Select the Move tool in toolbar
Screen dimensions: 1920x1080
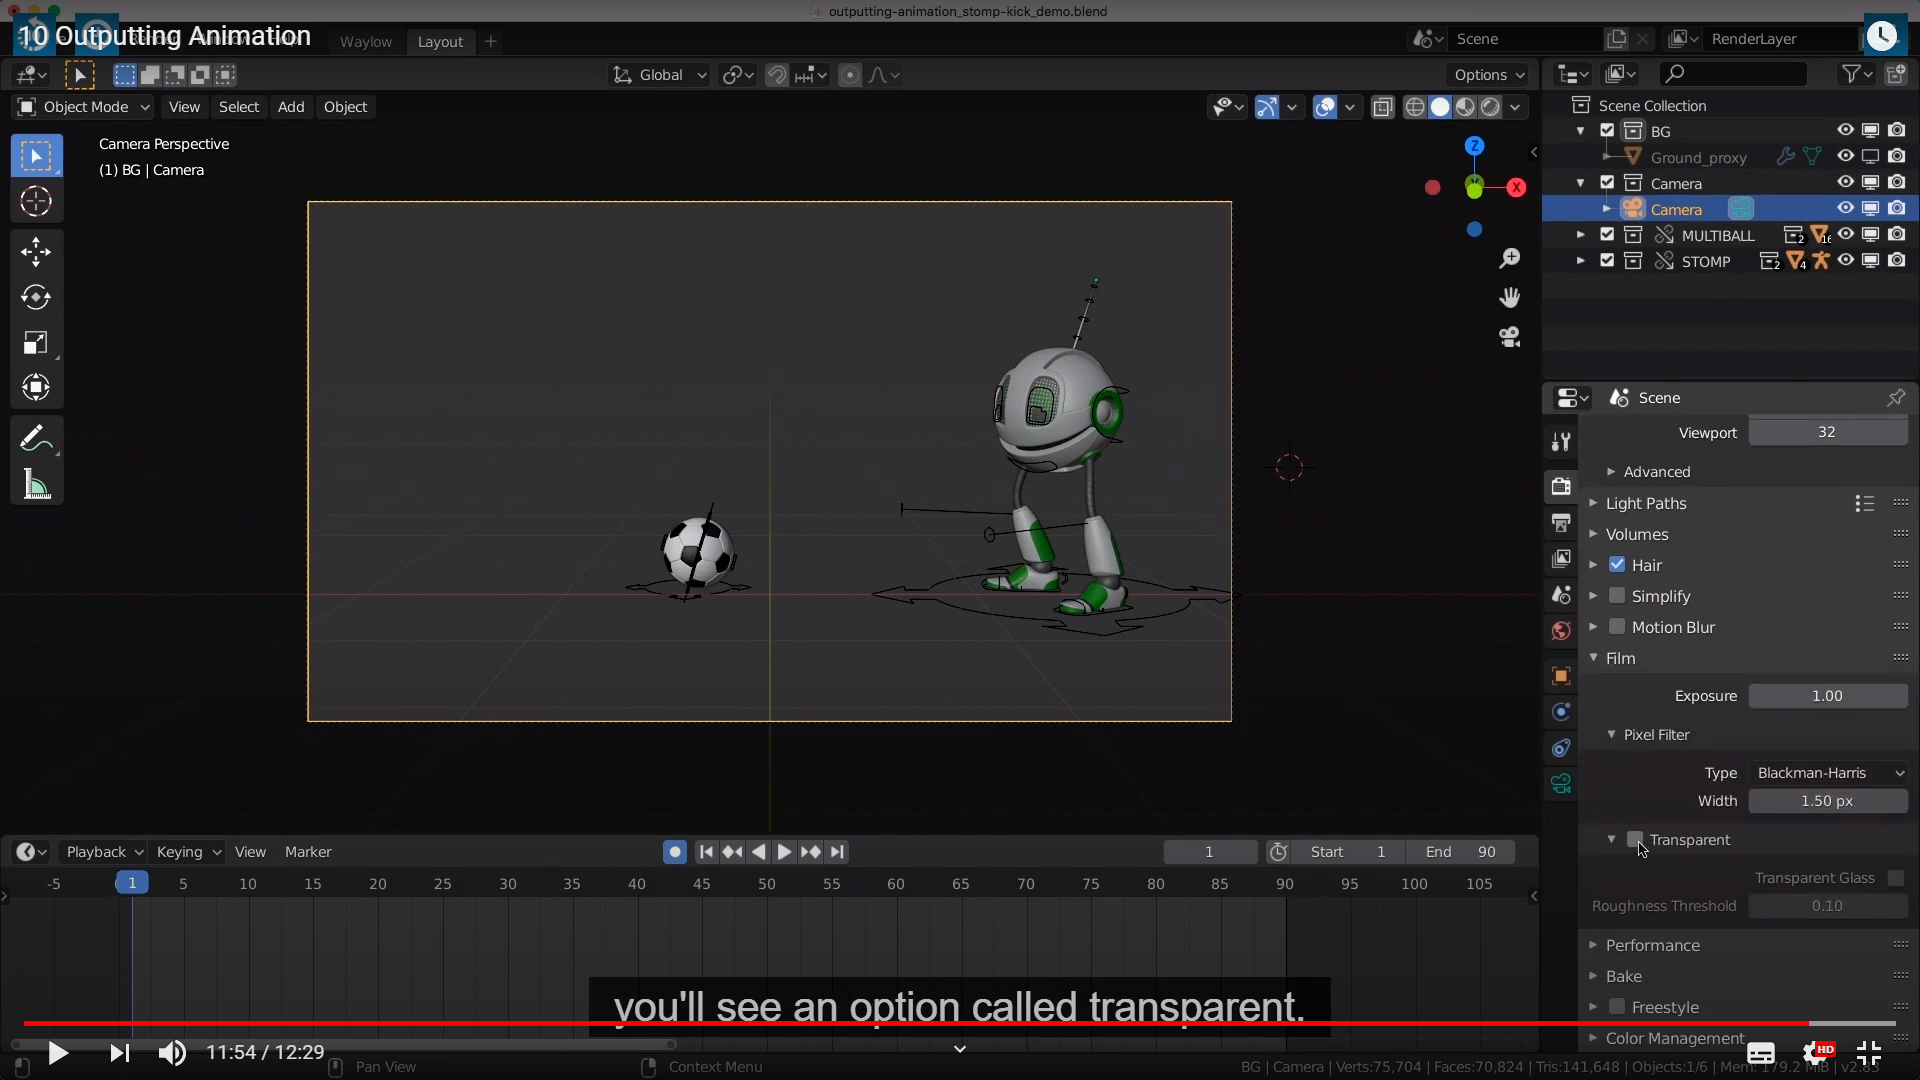click(x=36, y=251)
